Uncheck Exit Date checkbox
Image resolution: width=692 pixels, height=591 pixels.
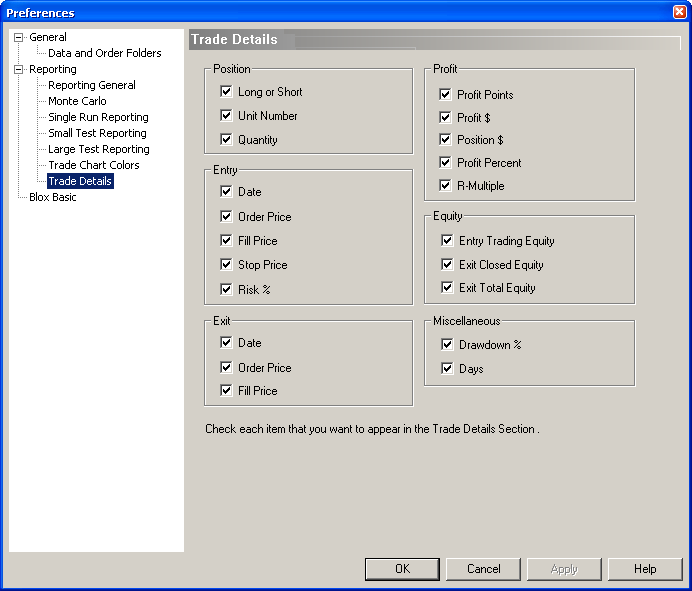[x=226, y=343]
